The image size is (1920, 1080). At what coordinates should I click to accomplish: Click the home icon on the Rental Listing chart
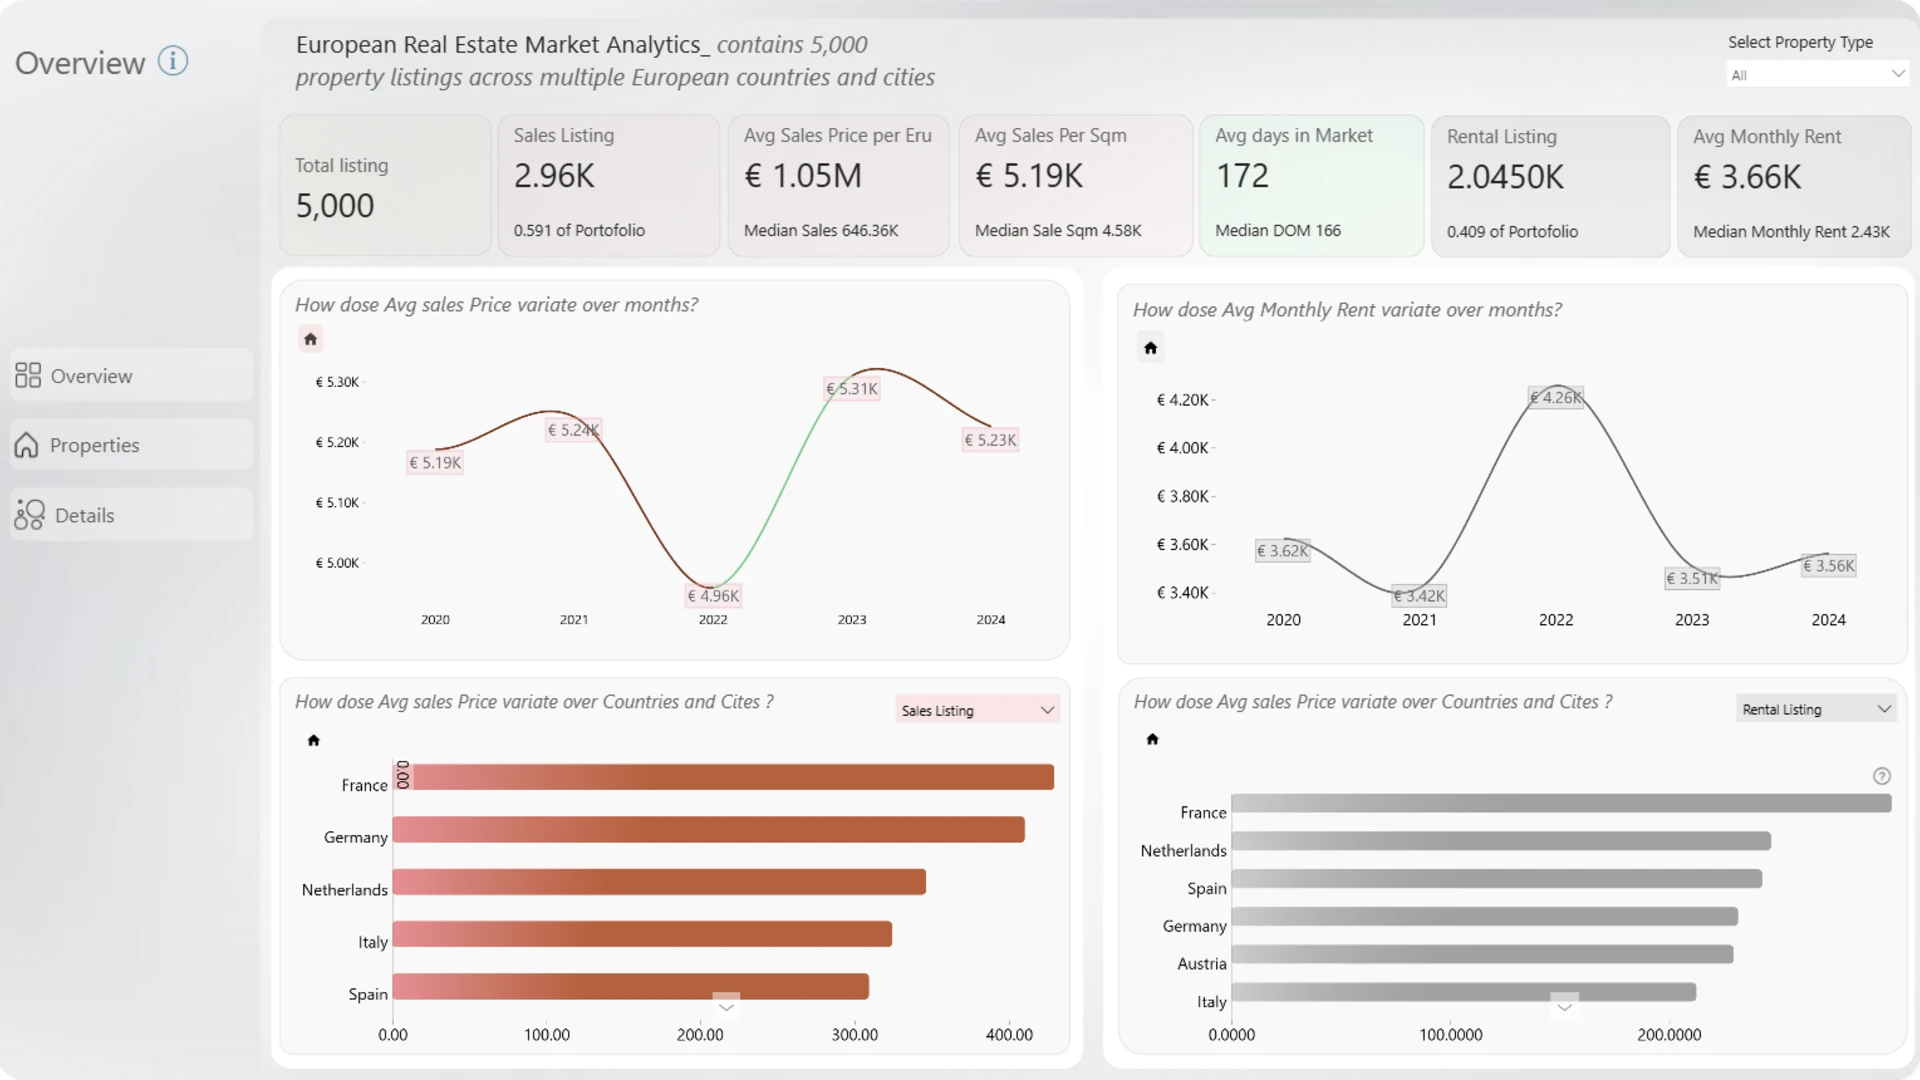pos(1152,739)
